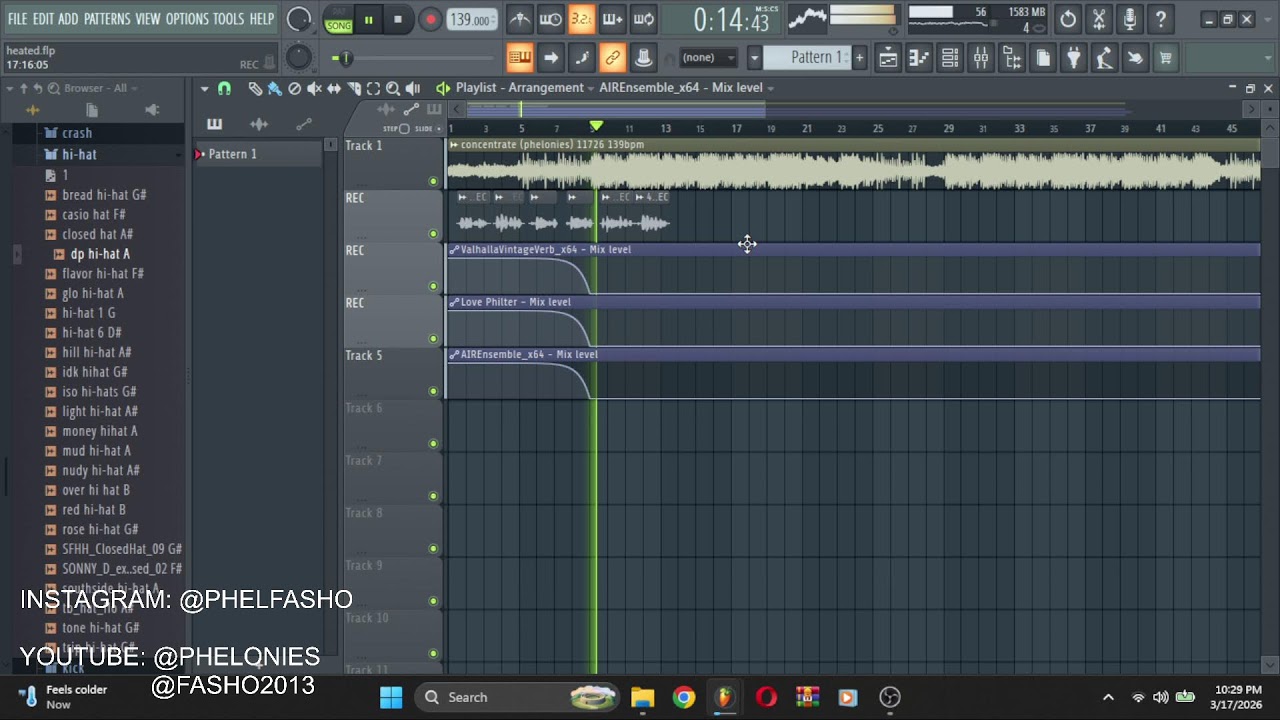The width and height of the screenshot is (1280, 720).
Task: Click the metronome icon
Action: point(519,19)
